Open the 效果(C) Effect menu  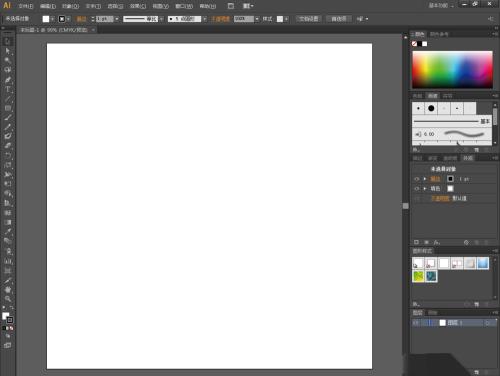[138, 6]
